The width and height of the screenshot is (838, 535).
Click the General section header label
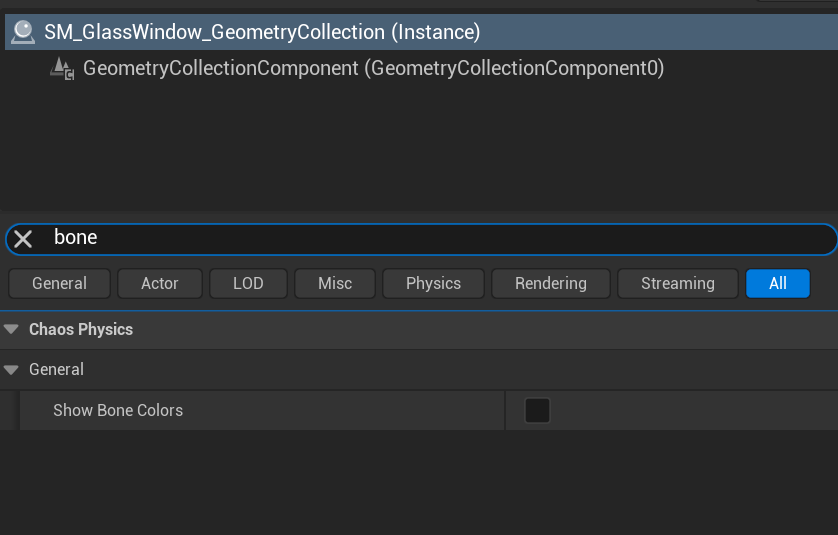point(56,369)
